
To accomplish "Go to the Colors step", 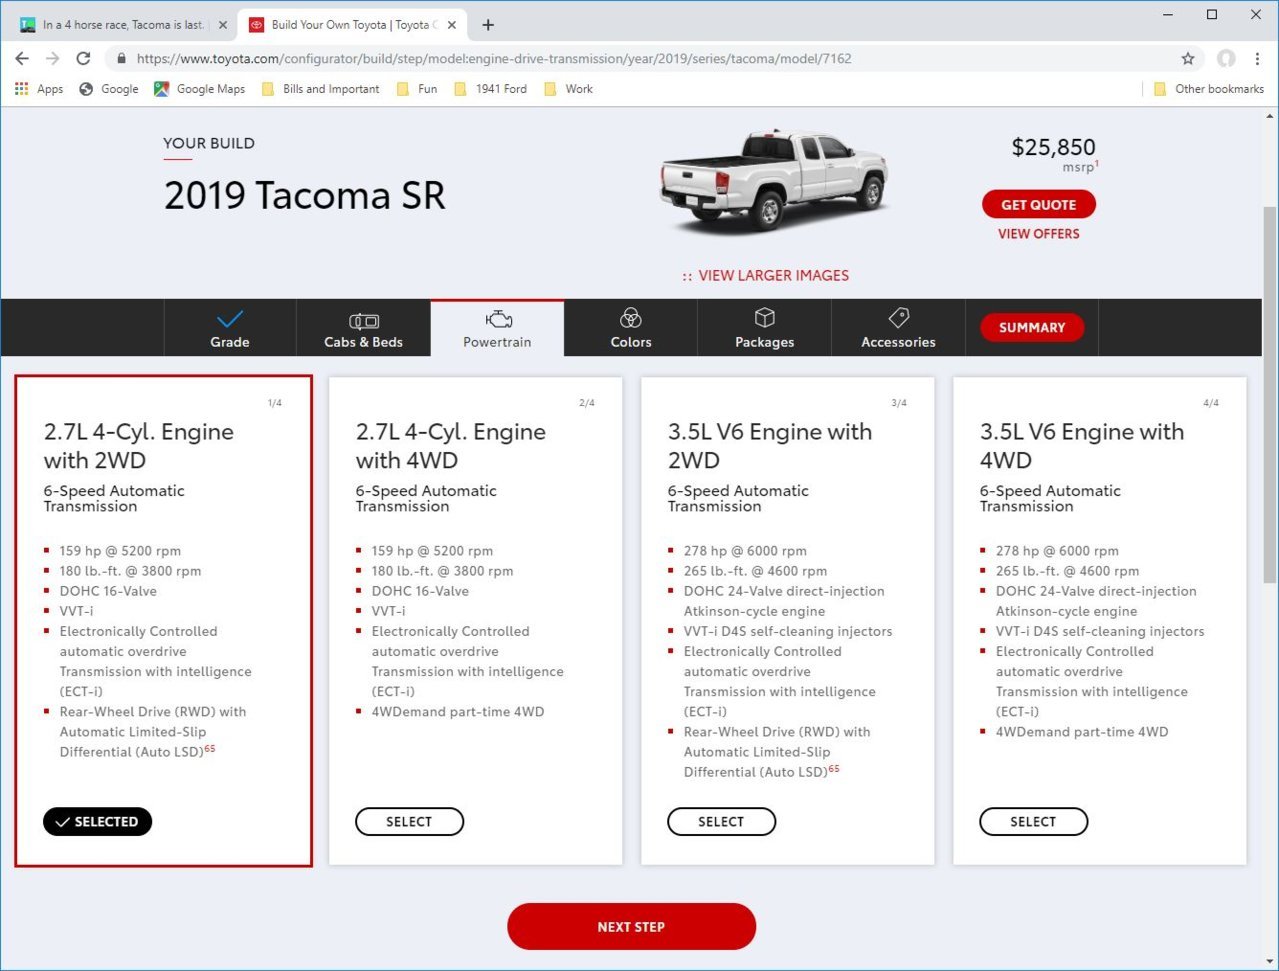I will point(631,328).
